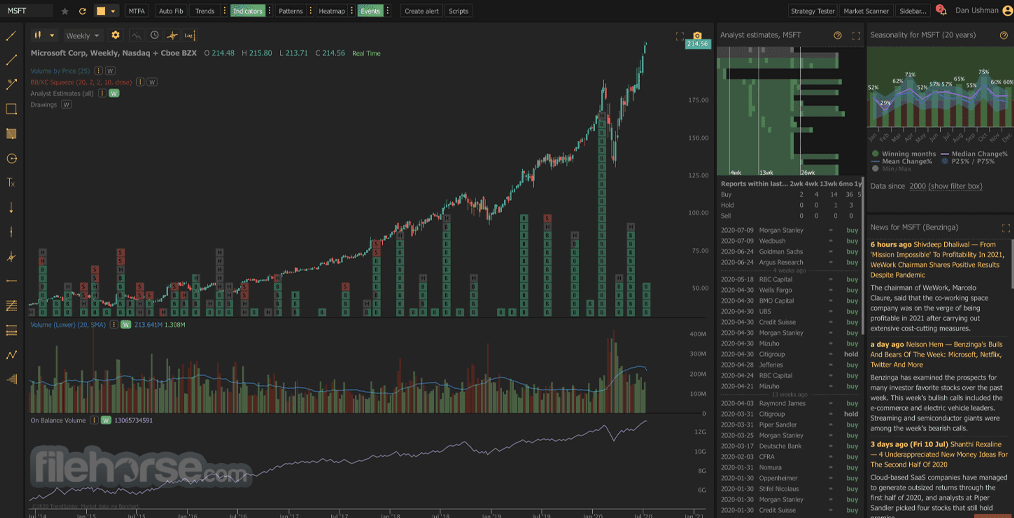Select the down arrow marker tool
Viewport: 1014px width, 518px height.
(11, 208)
